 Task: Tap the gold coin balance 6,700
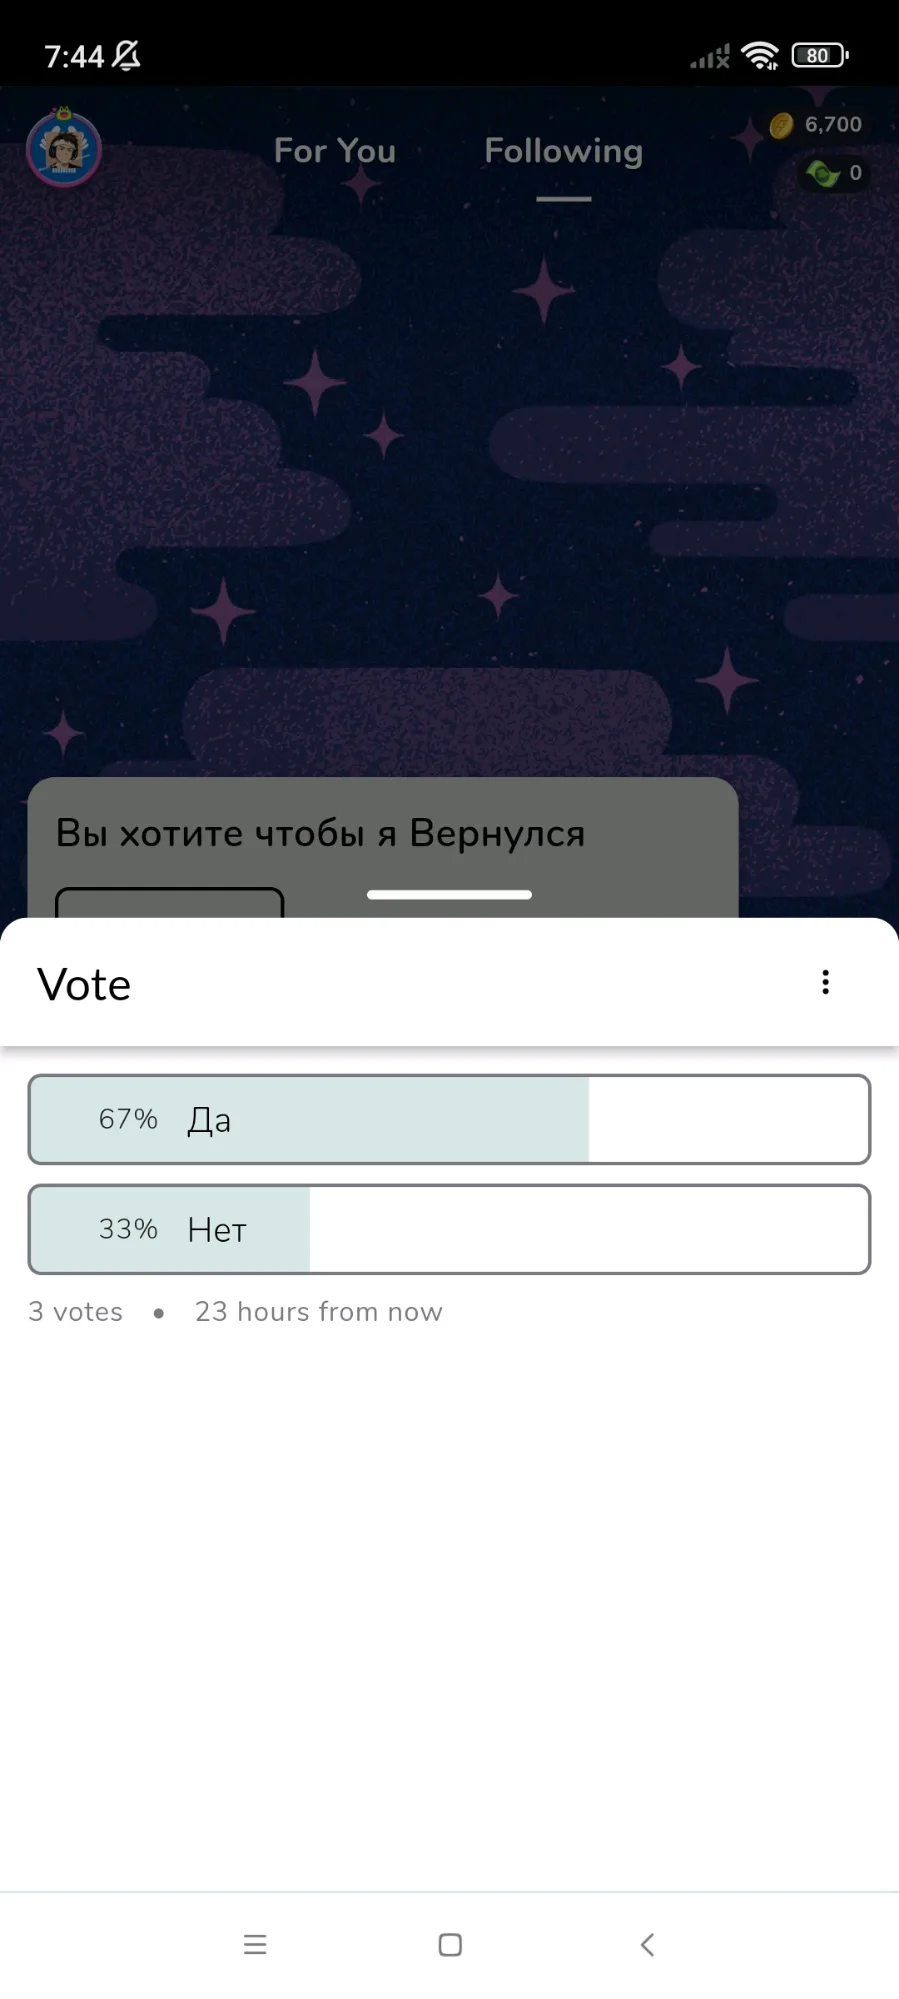[817, 125]
